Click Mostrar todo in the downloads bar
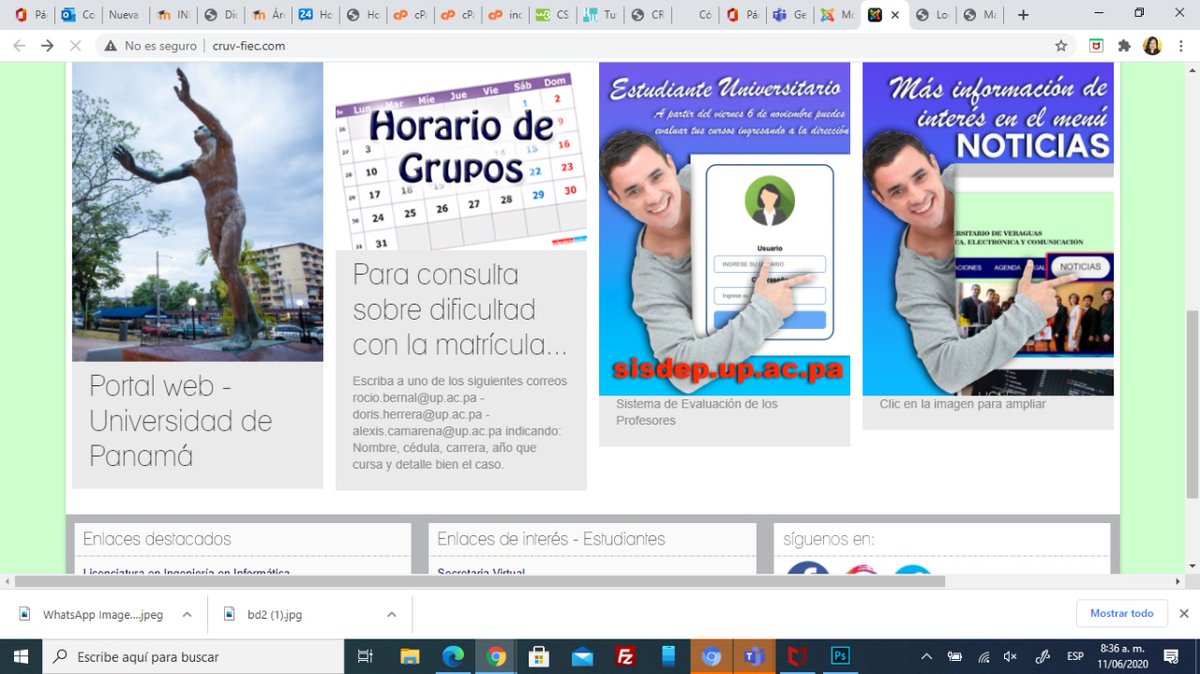1200x674 pixels. pos(1121,613)
